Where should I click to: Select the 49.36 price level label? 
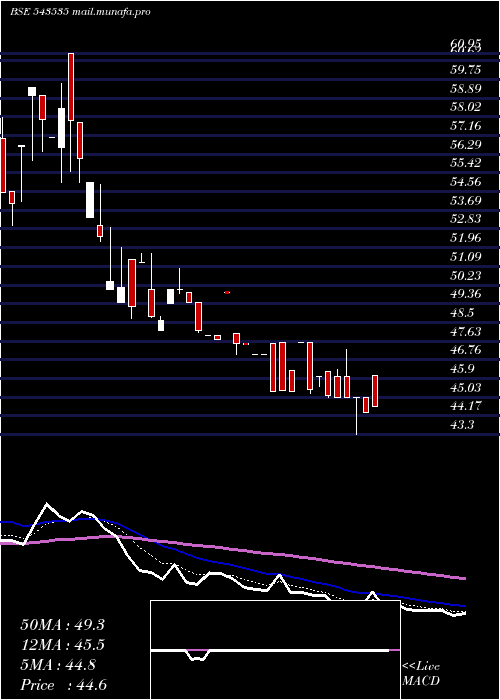coord(466,294)
